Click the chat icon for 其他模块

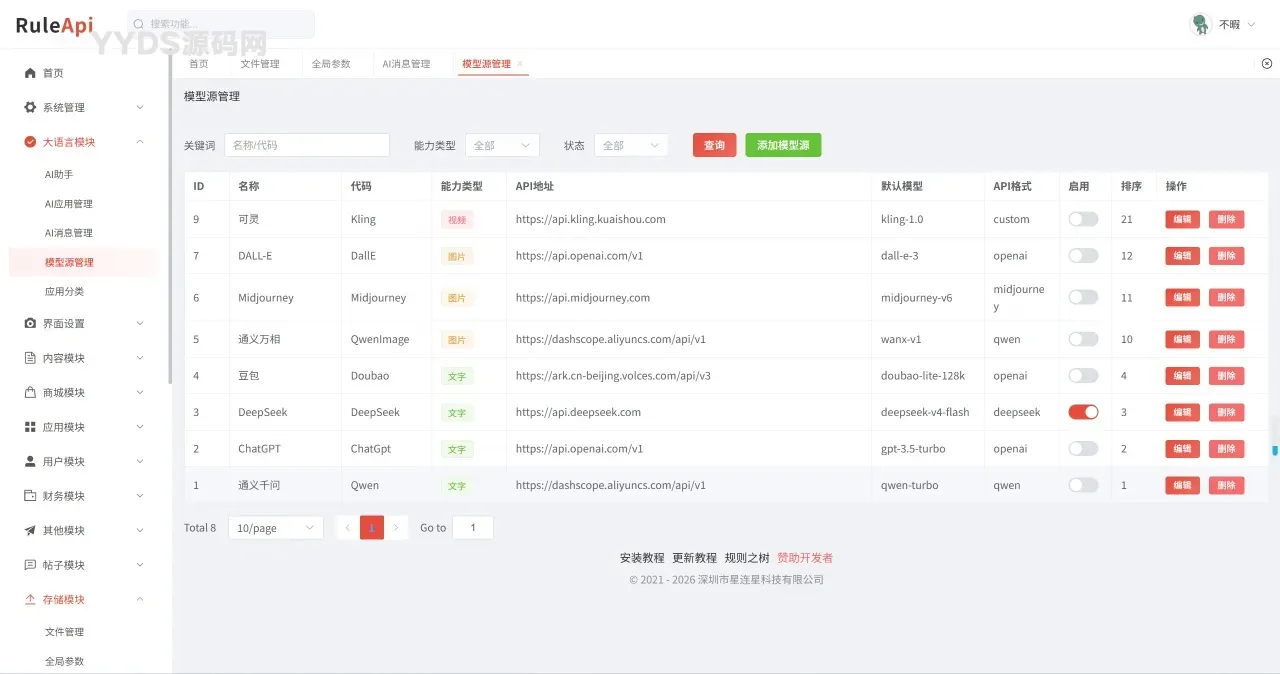tap(30, 530)
